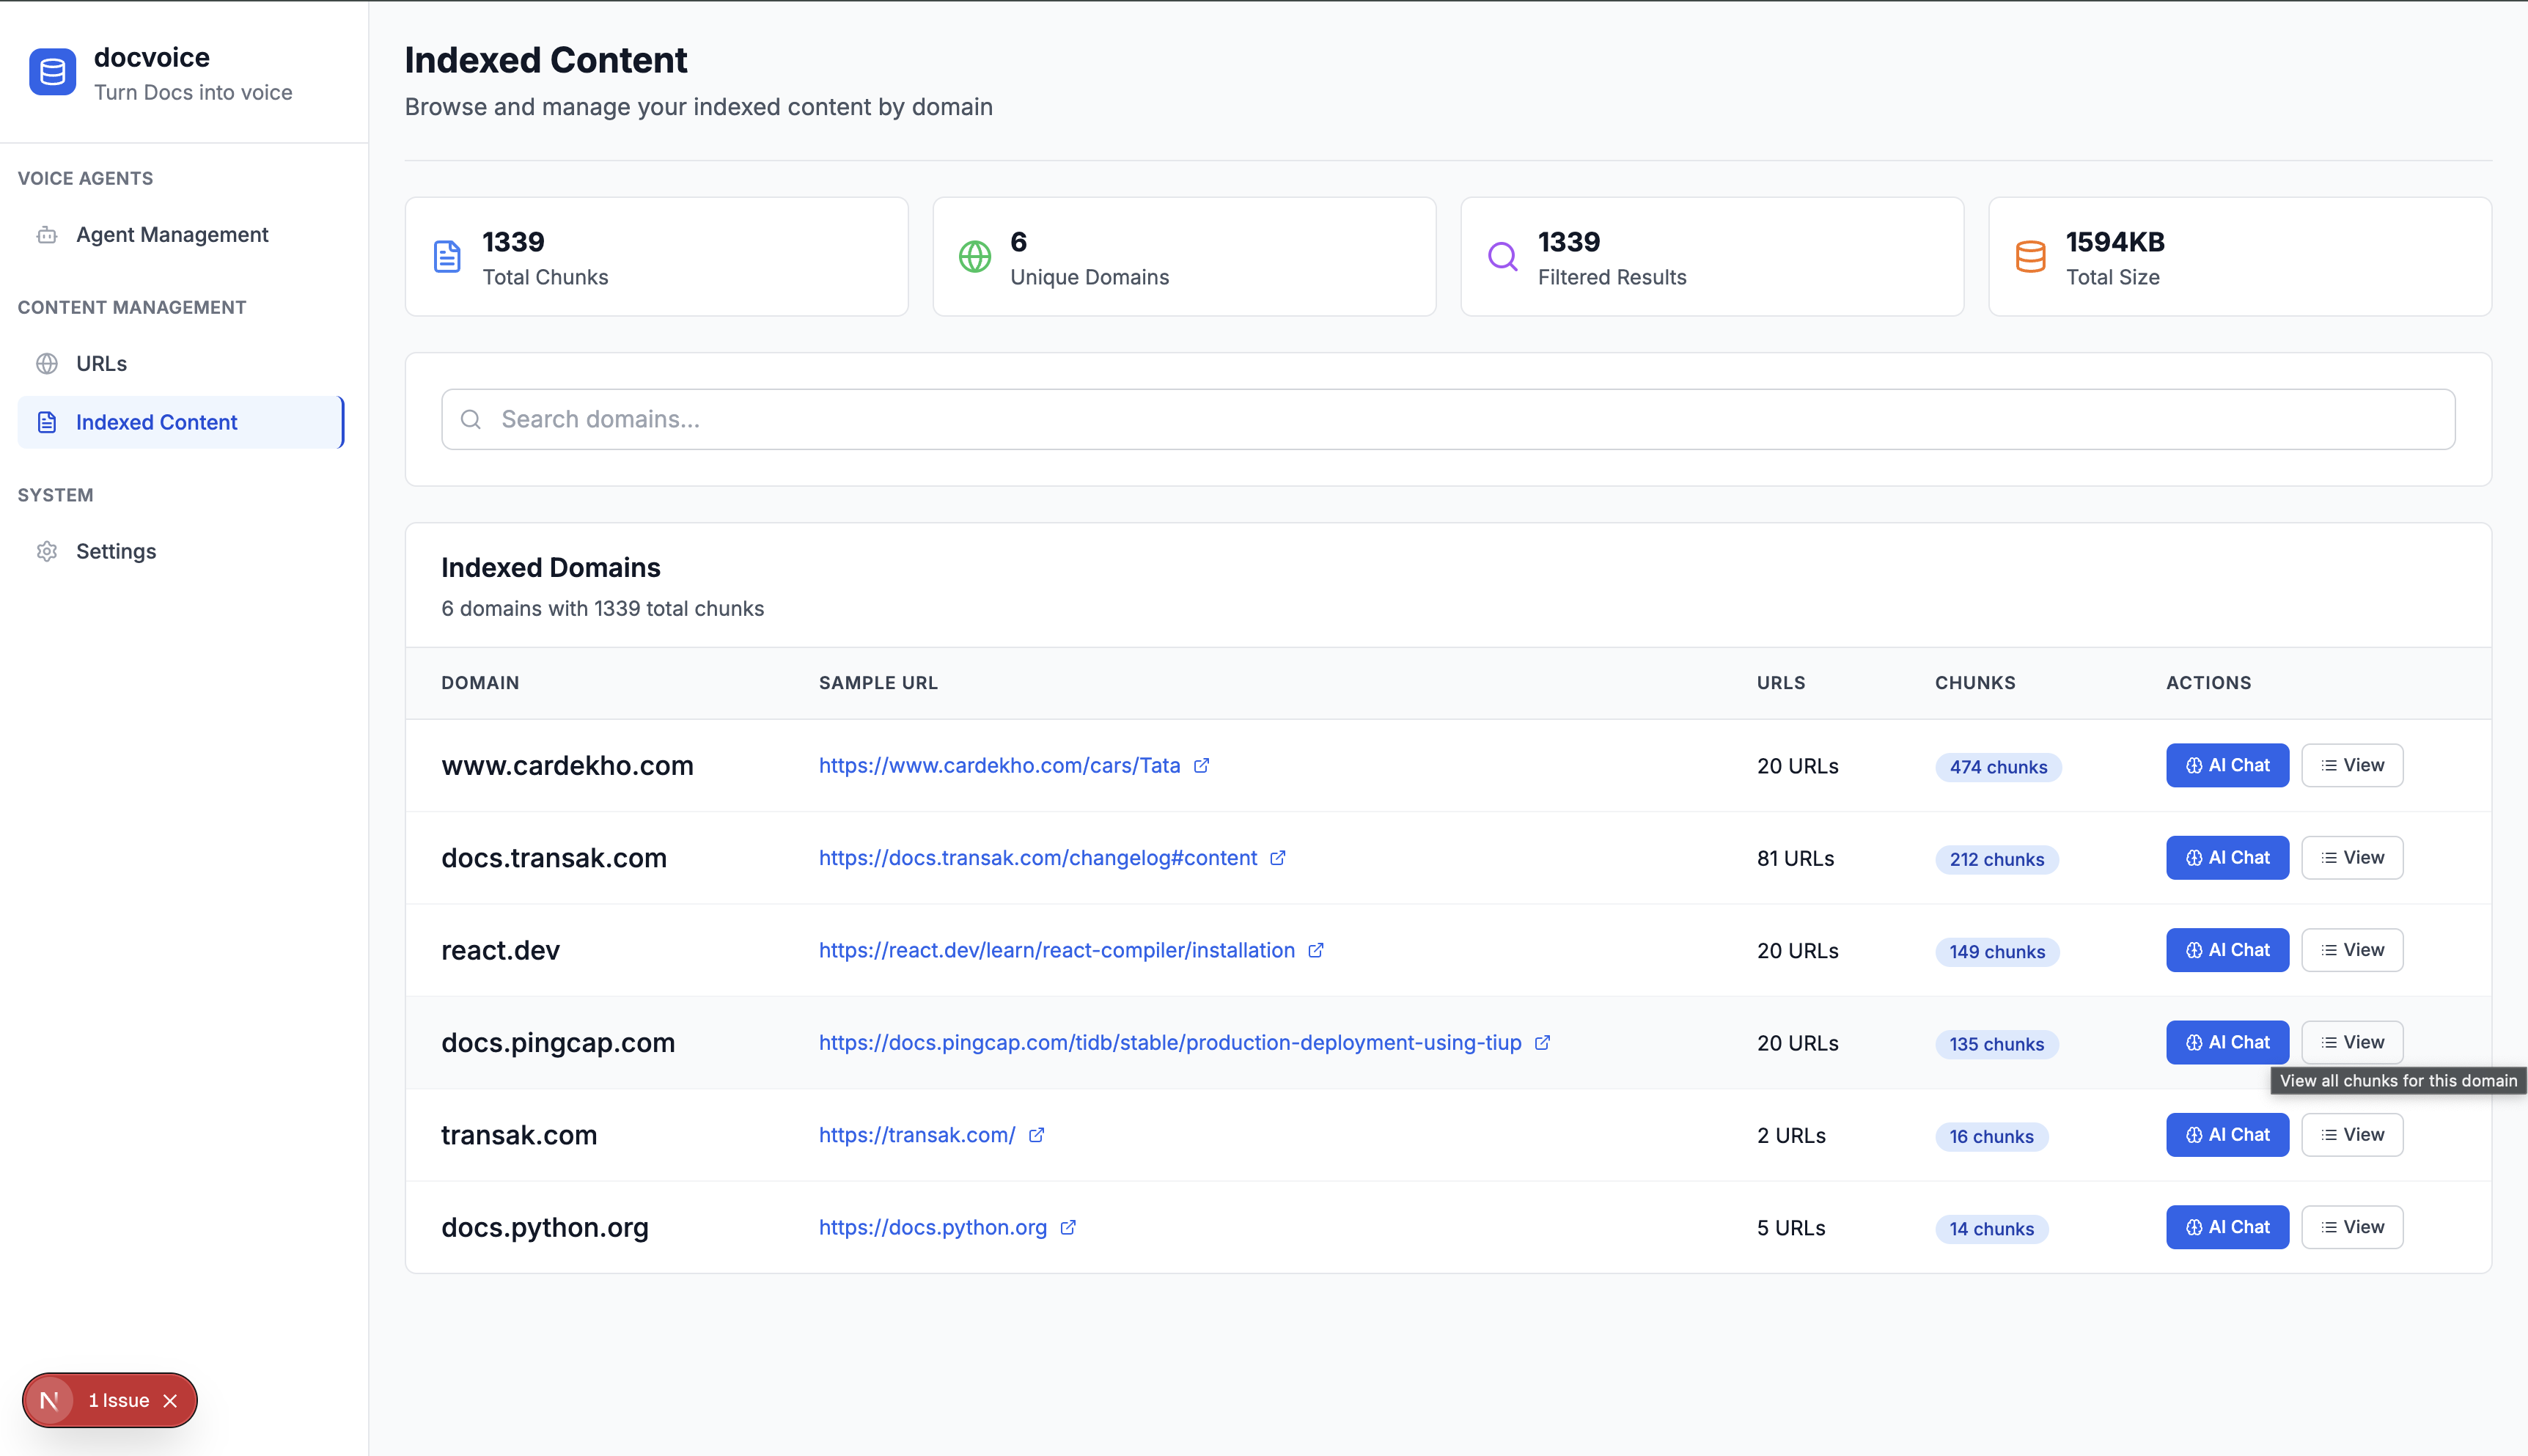Click the N avatar in issue badge
The width and height of the screenshot is (2528, 1456).
49,1400
